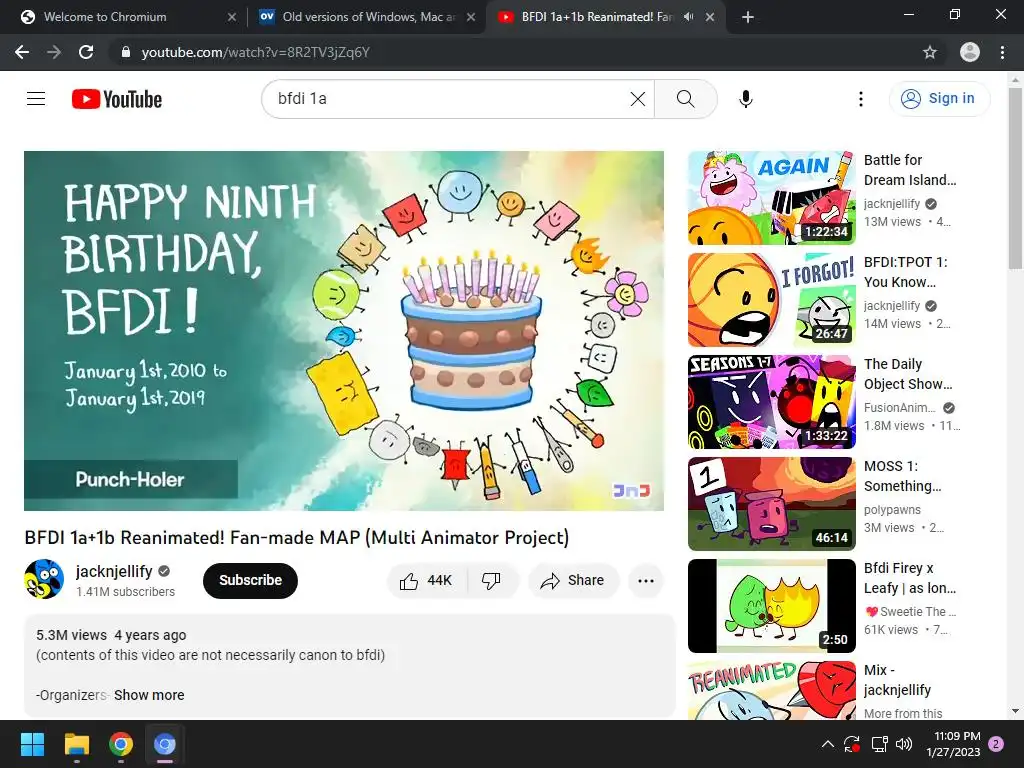The image size is (1024, 768).
Task: Like the video (44K thumbs up)
Action: (427, 581)
